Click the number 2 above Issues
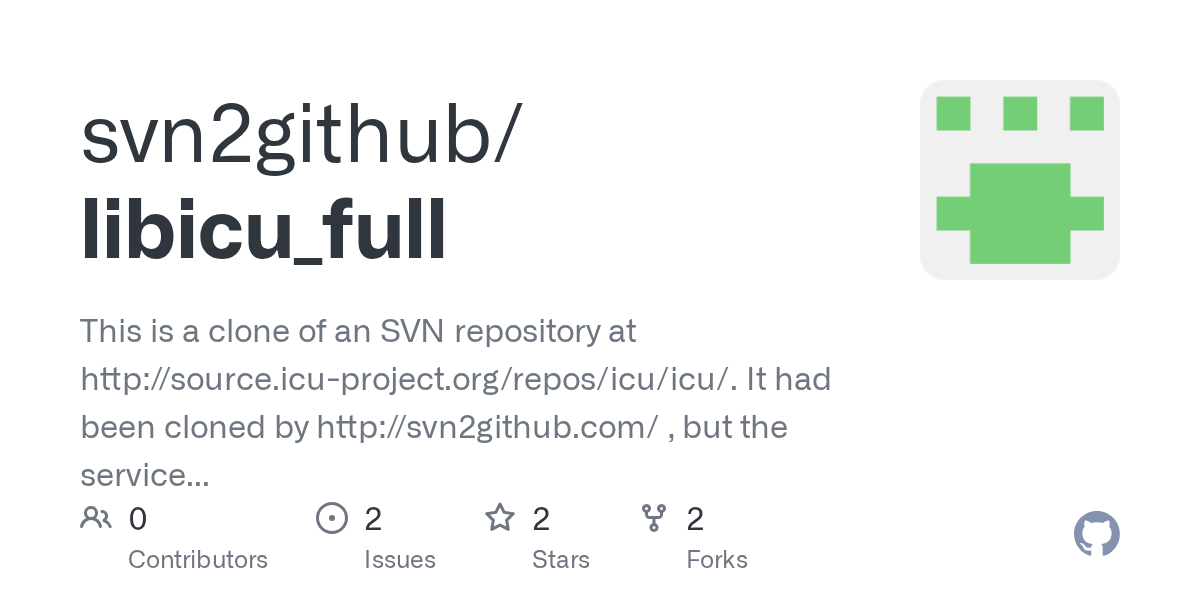This screenshot has height=600, width=1200. (373, 519)
